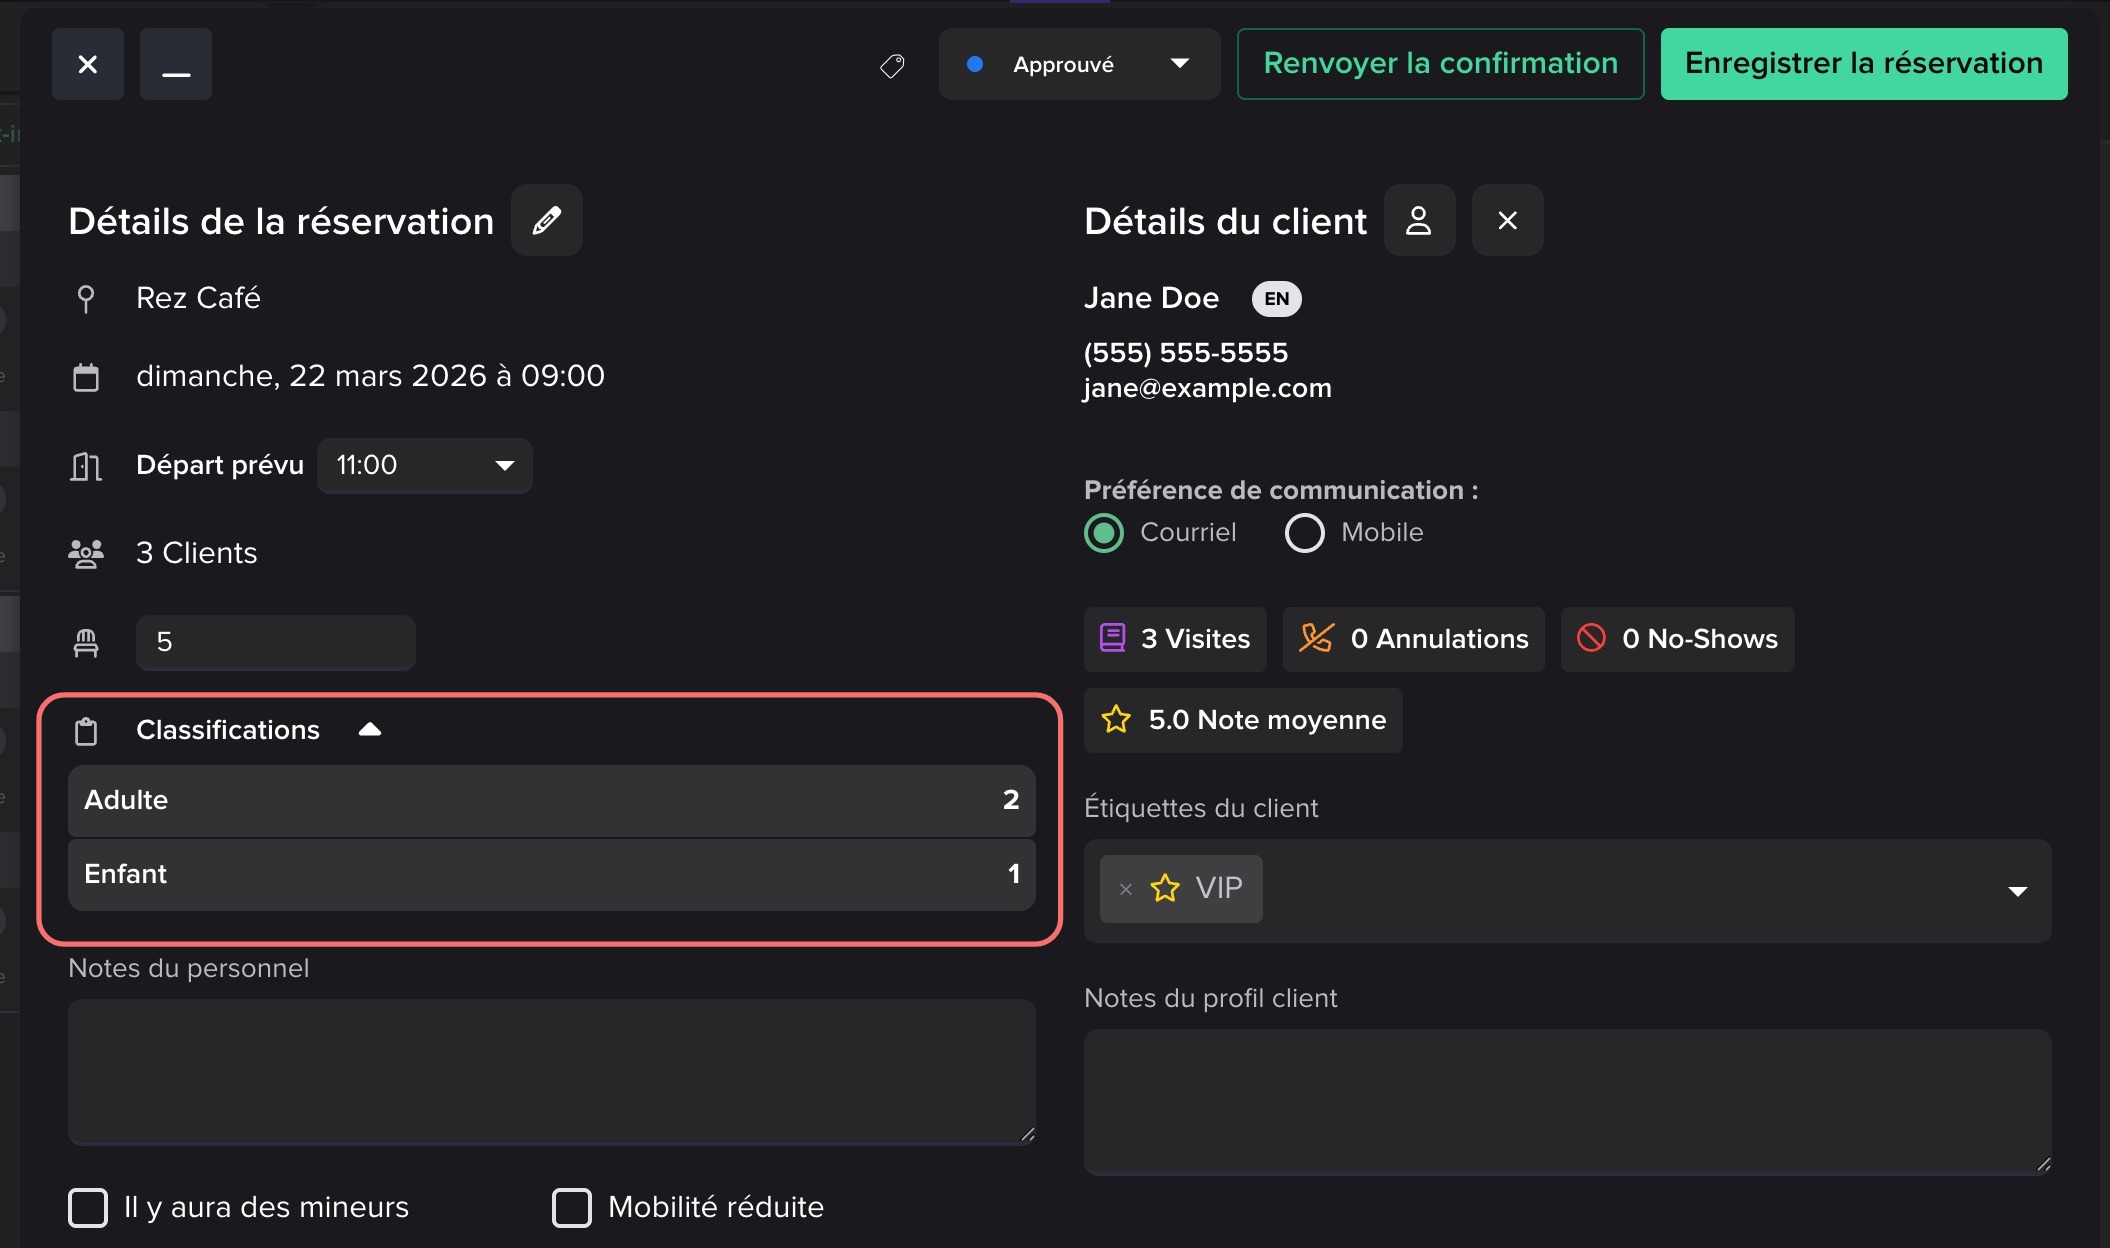Collapse the Classifications section
2110x1248 pixels.
[370, 730]
